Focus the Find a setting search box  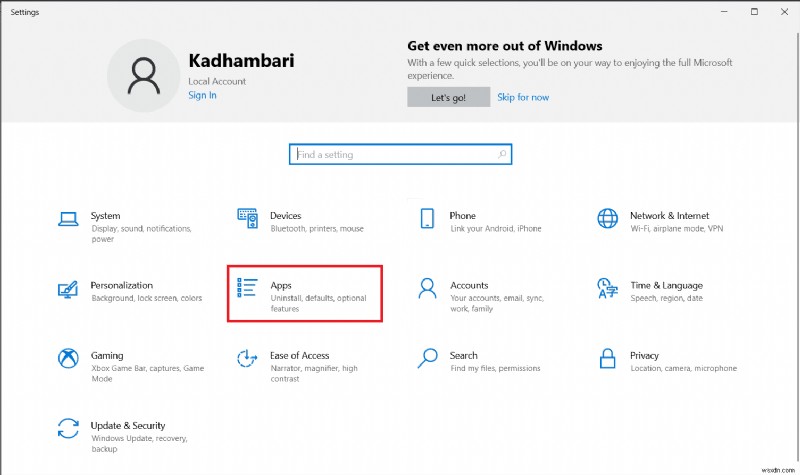tap(395, 155)
